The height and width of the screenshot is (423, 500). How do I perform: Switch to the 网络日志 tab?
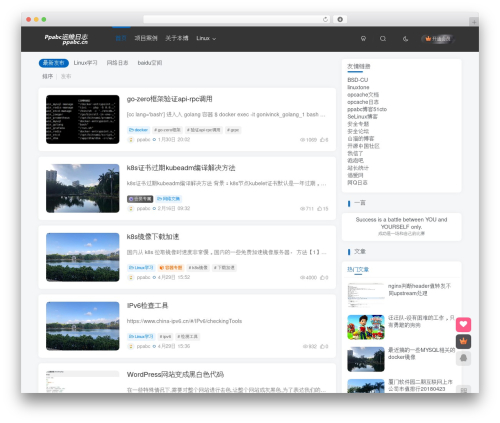pyautogui.click(x=117, y=63)
